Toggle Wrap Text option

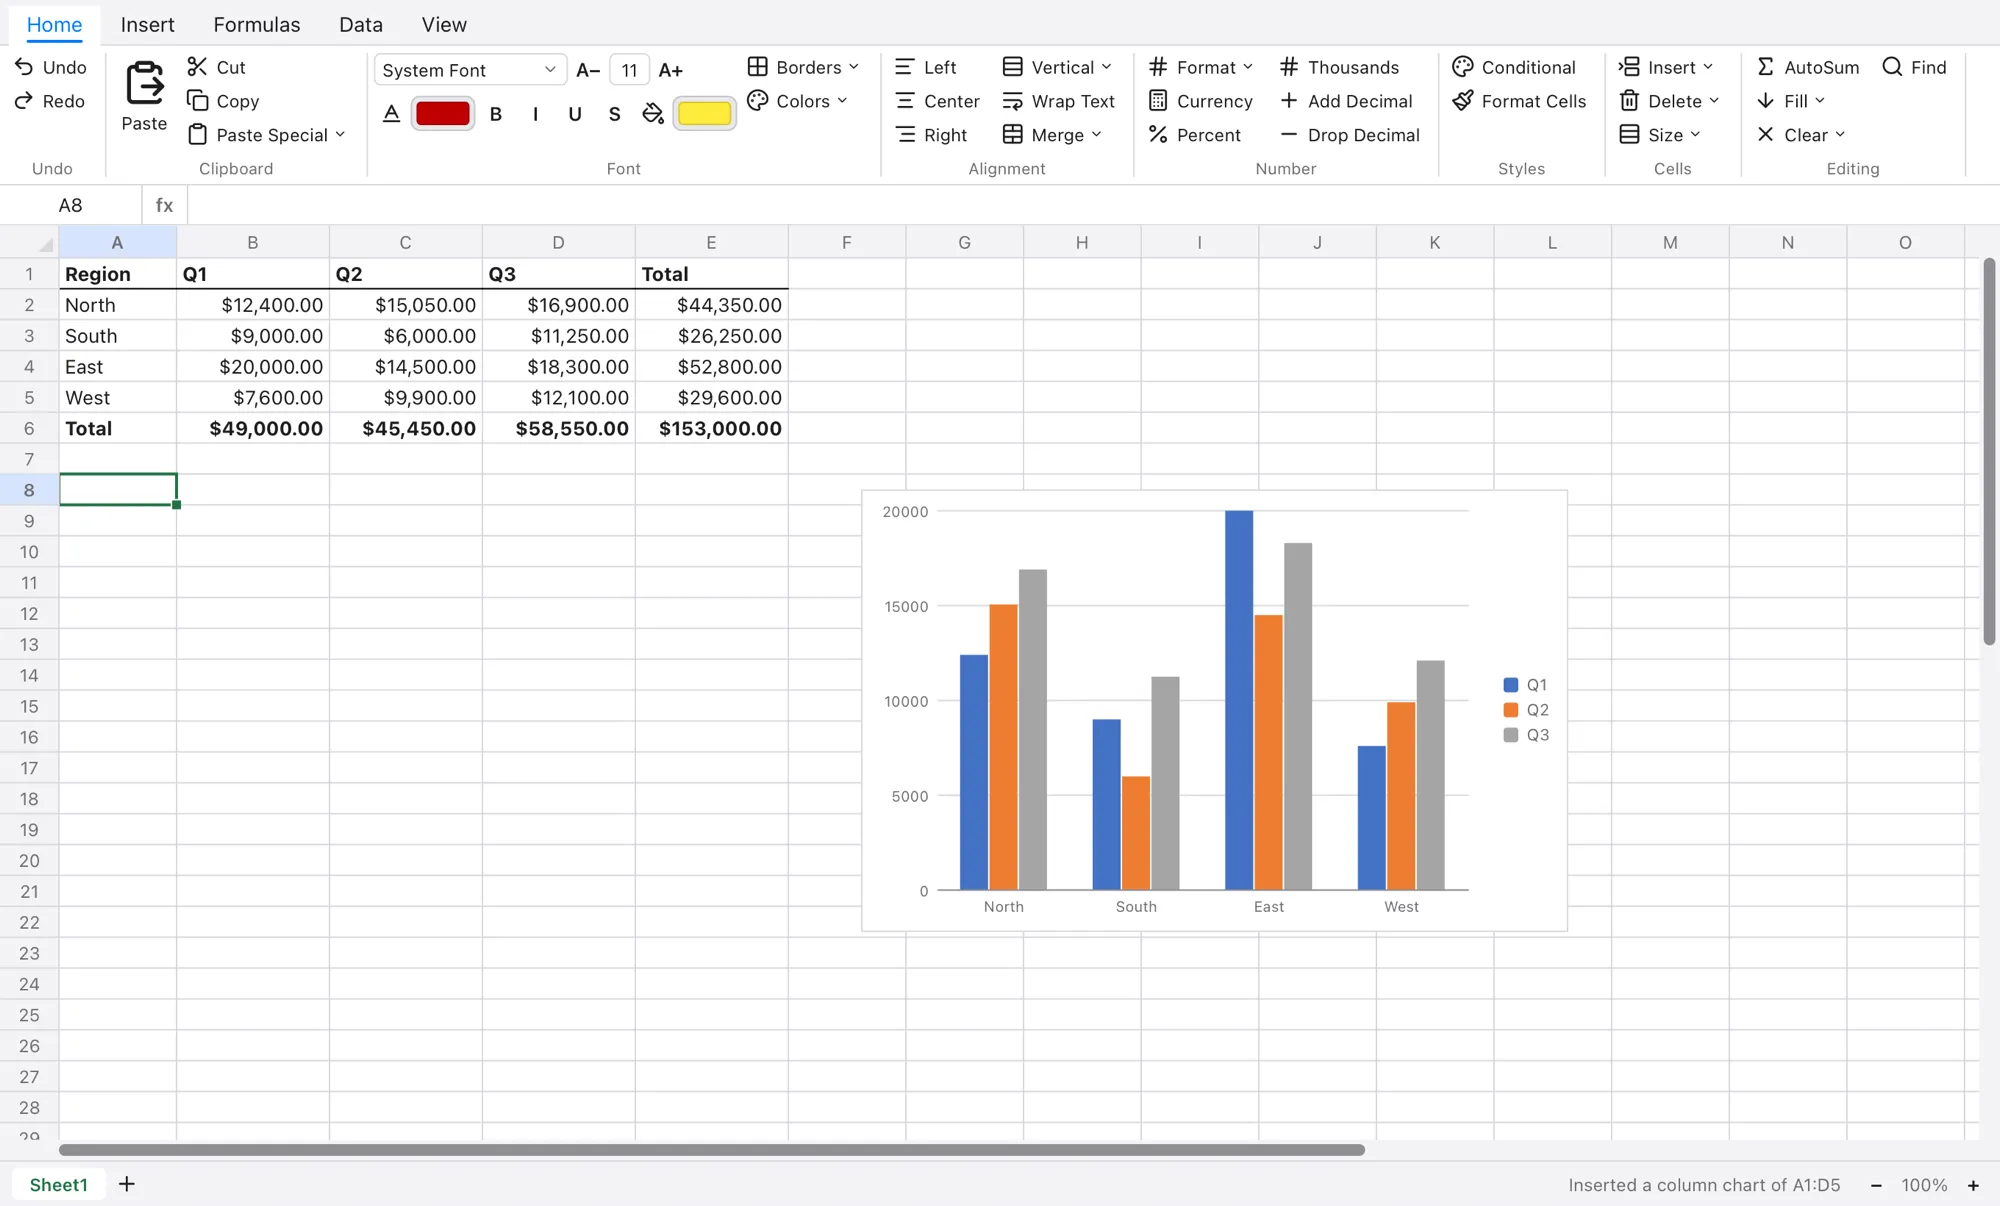pos(1058,101)
